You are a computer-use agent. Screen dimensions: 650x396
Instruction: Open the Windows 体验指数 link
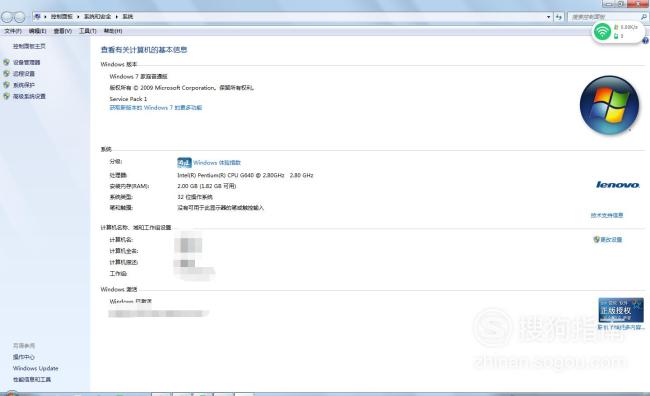tap(217, 163)
